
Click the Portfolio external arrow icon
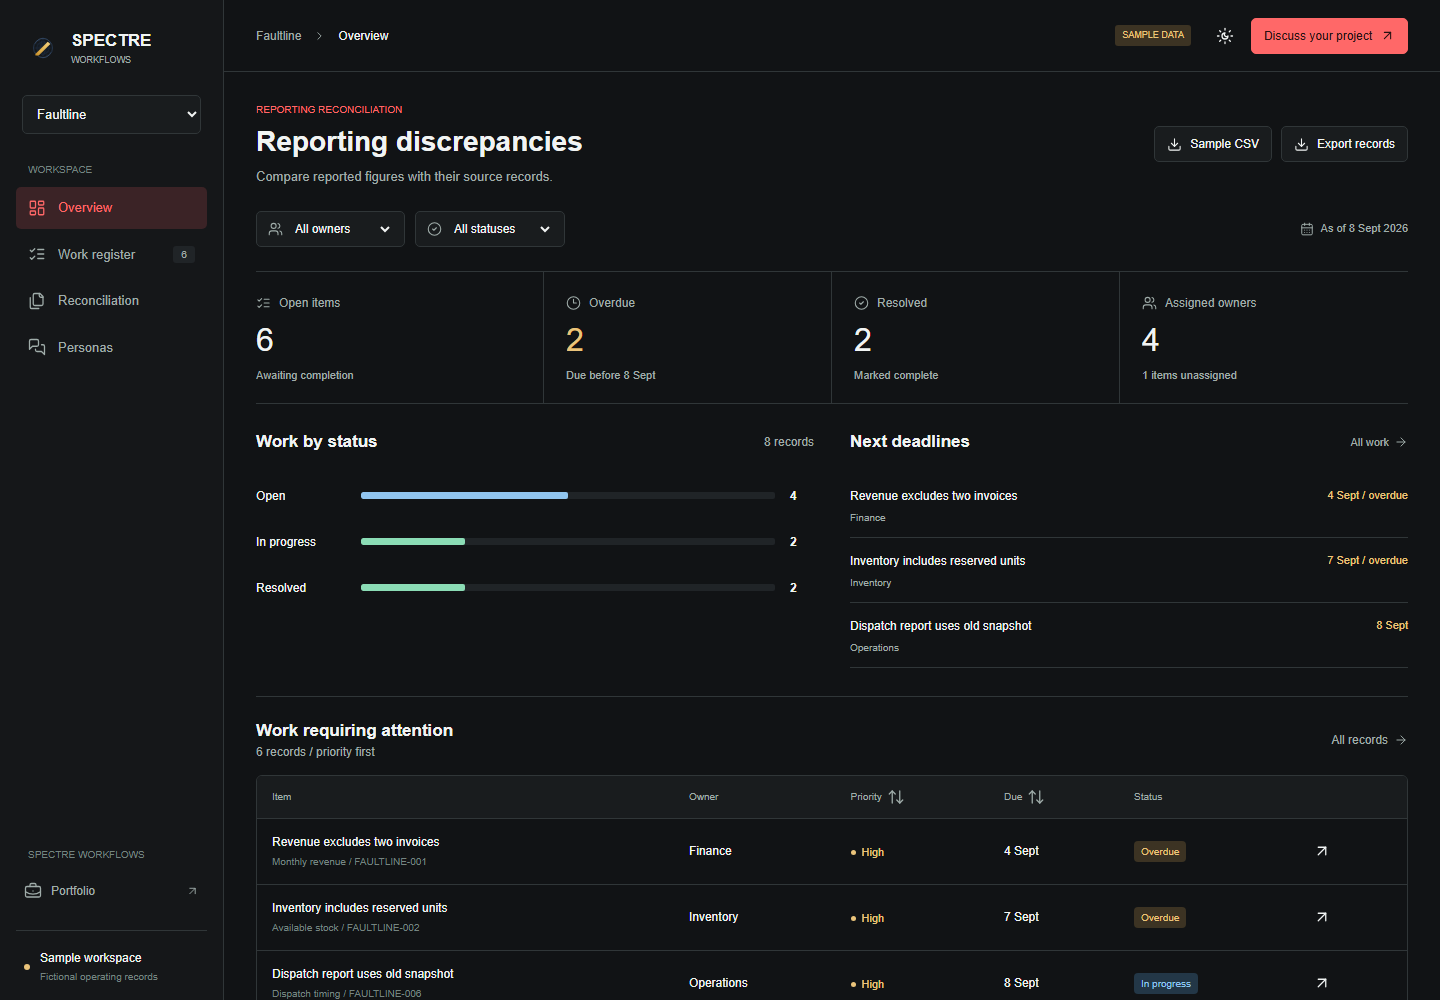pos(192,891)
